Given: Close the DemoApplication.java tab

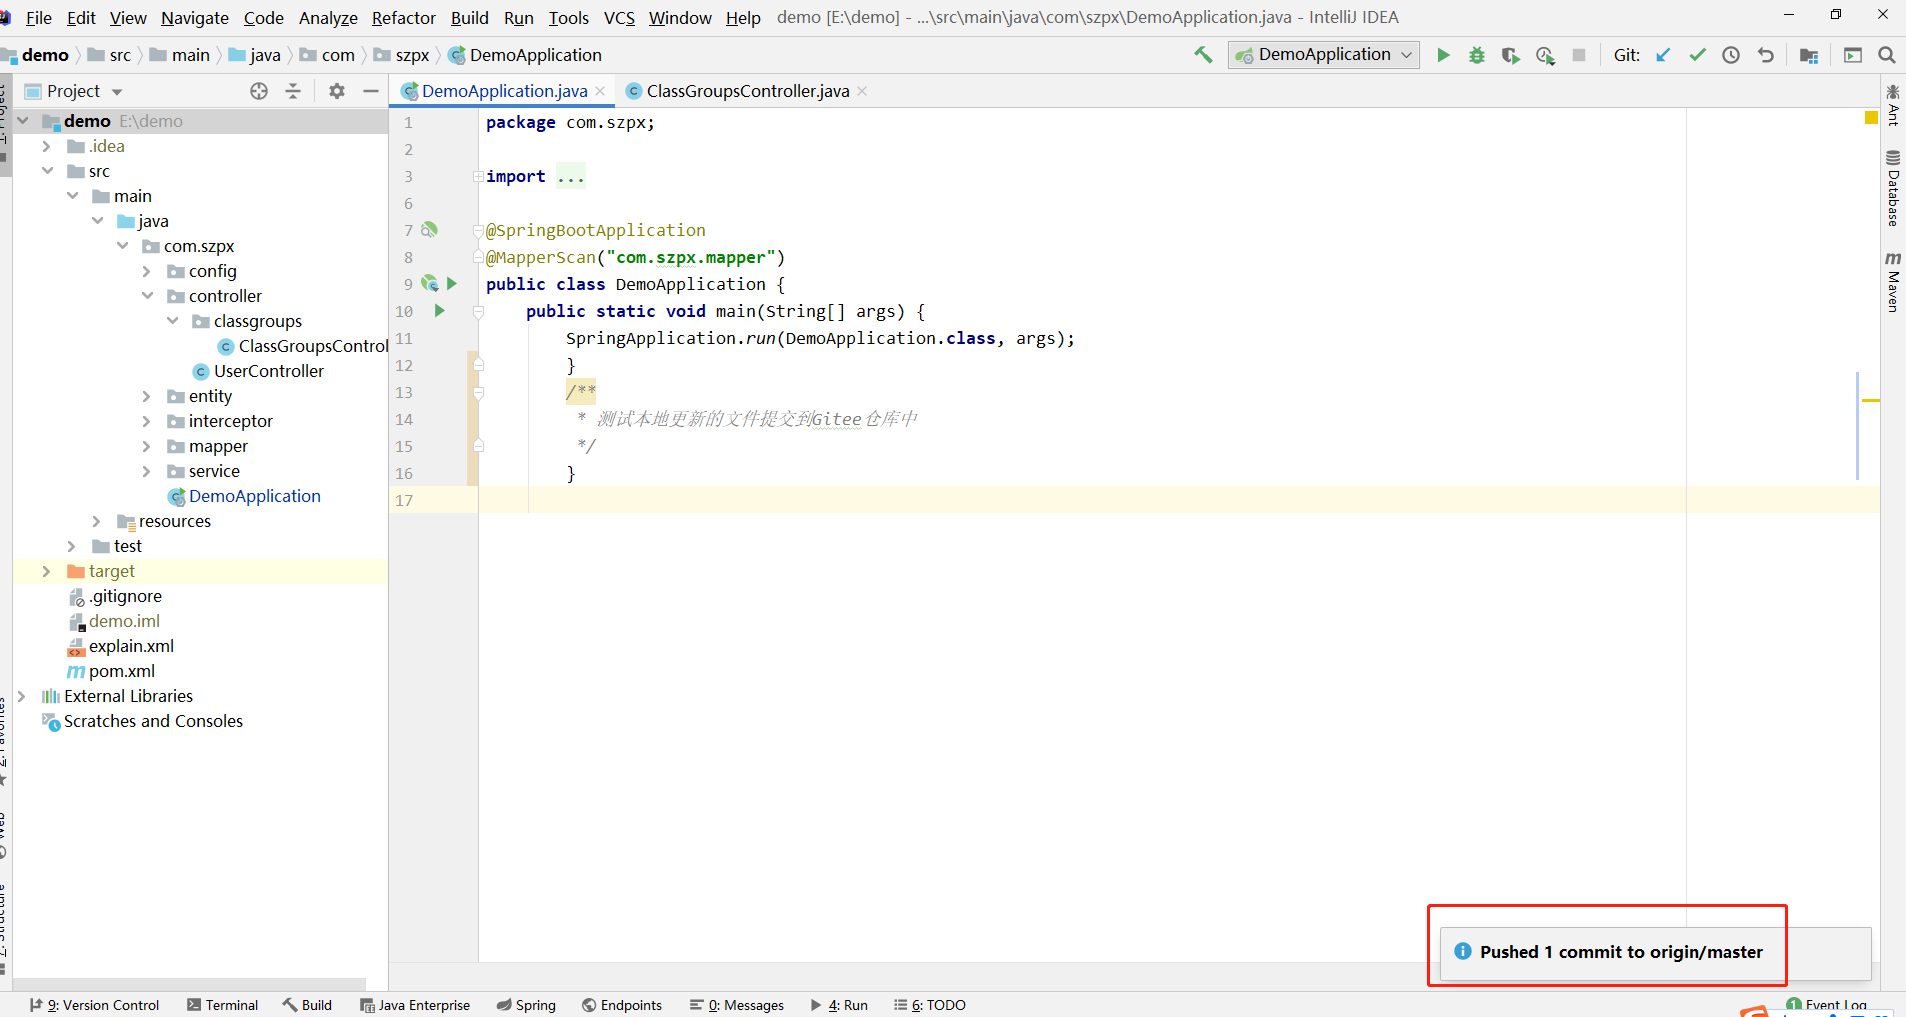Looking at the screenshot, I should pyautogui.click(x=600, y=91).
